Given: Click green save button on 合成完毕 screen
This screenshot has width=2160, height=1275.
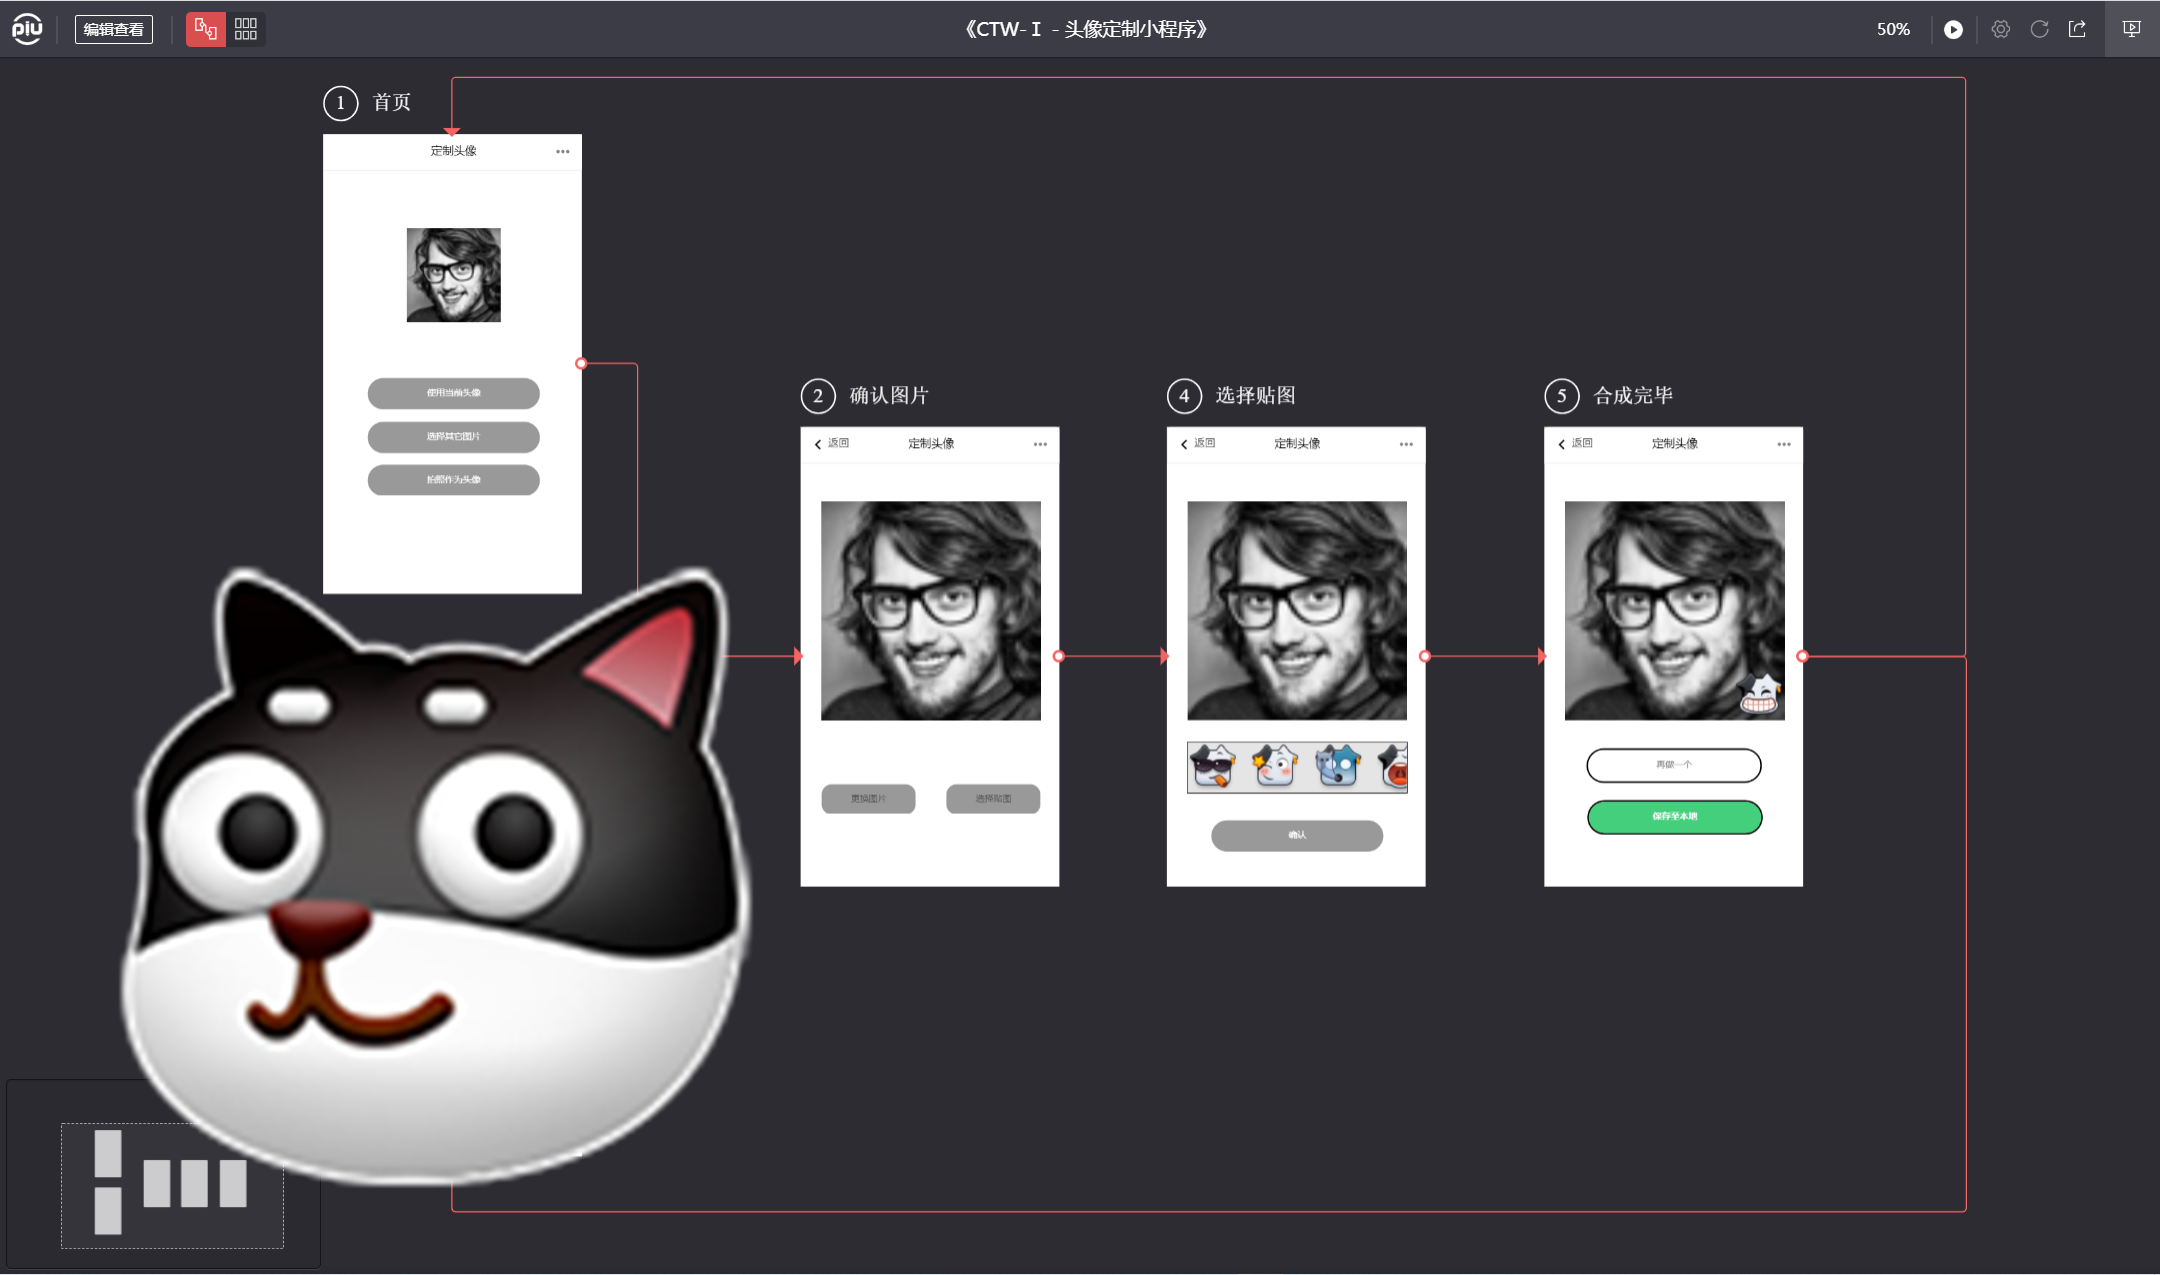Looking at the screenshot, I should coord(1674,816).
